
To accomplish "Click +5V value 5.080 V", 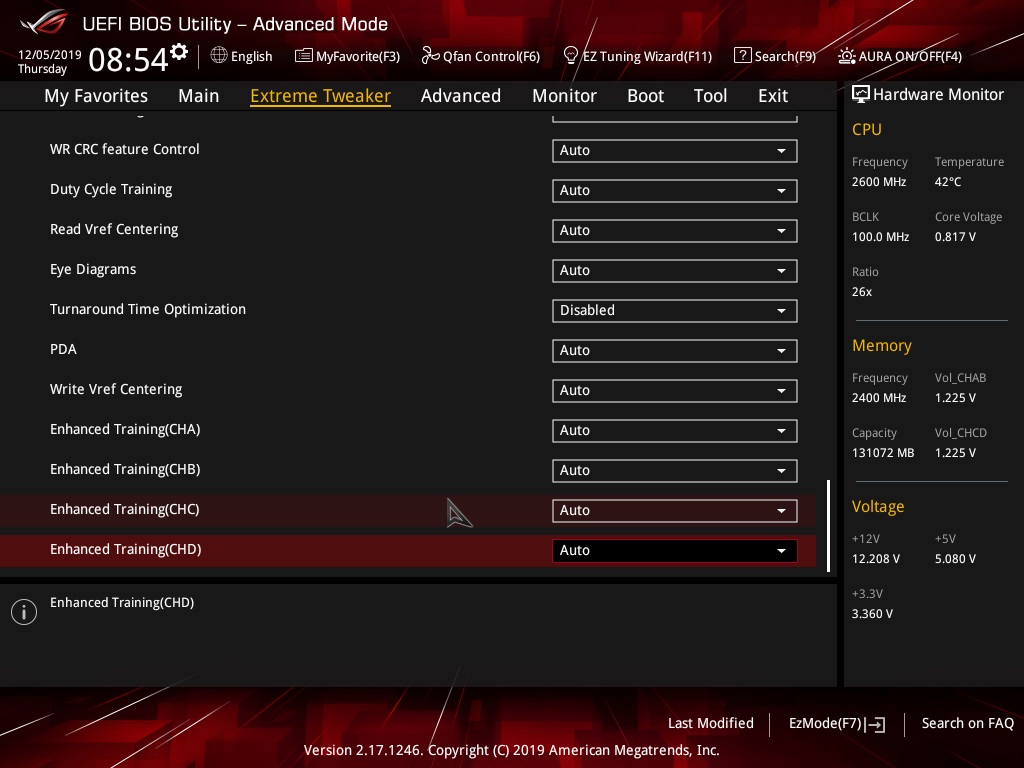I will click(x=955, y=559).
